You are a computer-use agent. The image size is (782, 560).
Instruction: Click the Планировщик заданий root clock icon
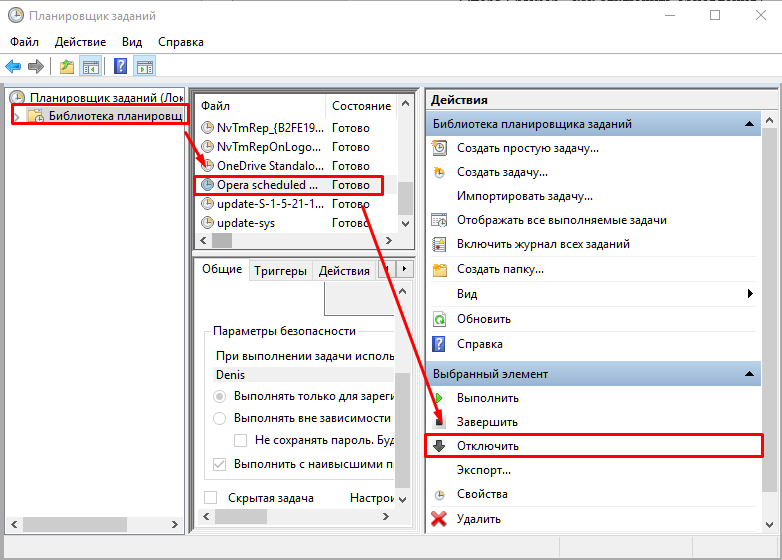coord(17,97)
